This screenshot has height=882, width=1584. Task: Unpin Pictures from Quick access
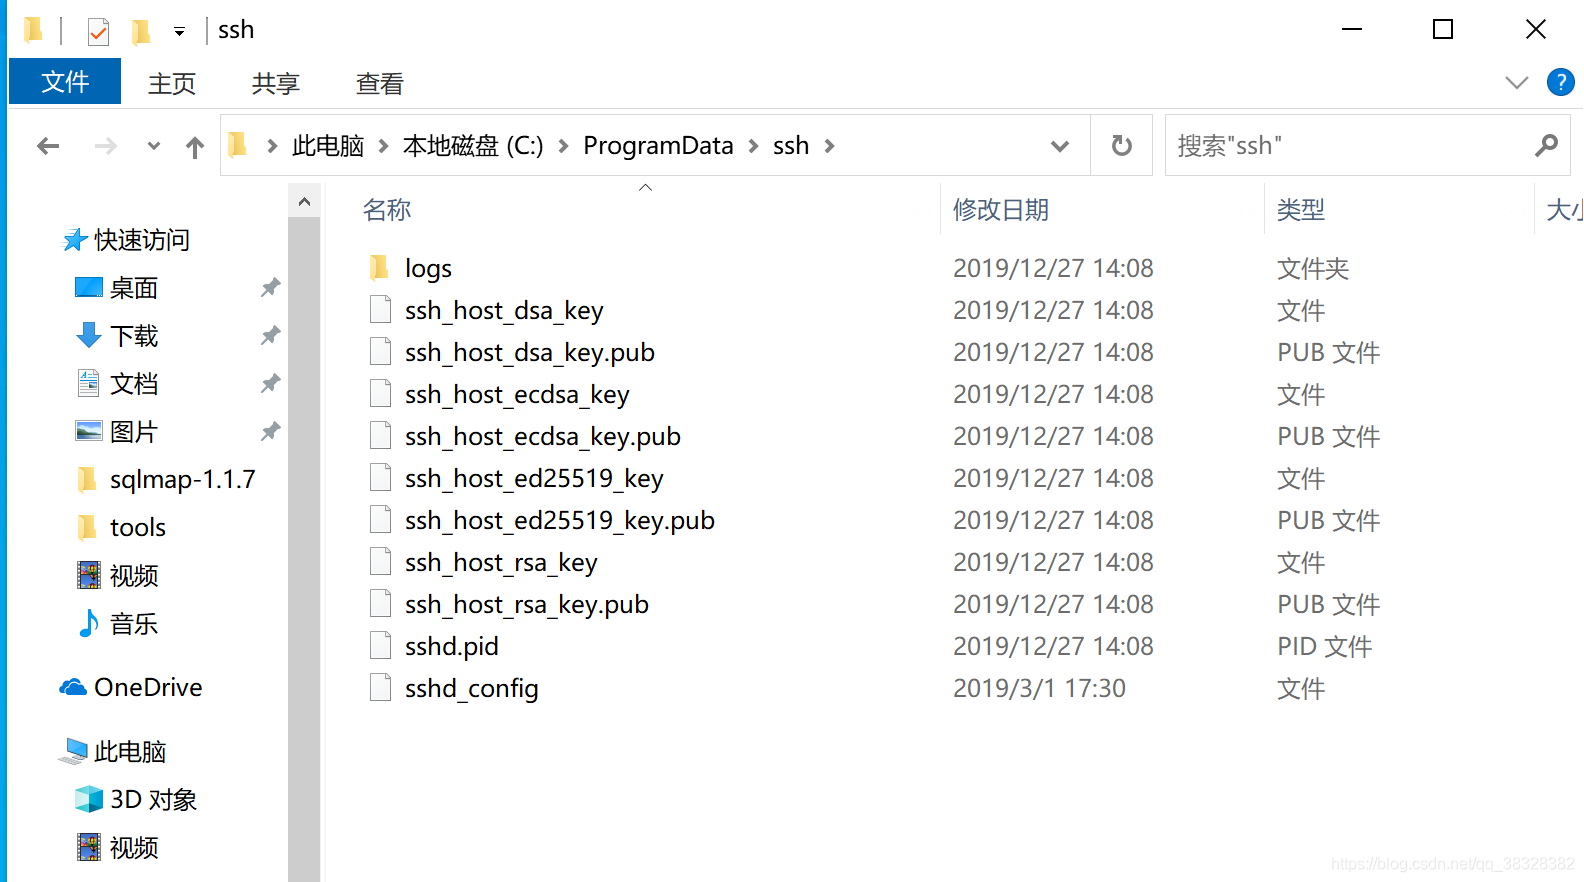(x=270, y=432)
